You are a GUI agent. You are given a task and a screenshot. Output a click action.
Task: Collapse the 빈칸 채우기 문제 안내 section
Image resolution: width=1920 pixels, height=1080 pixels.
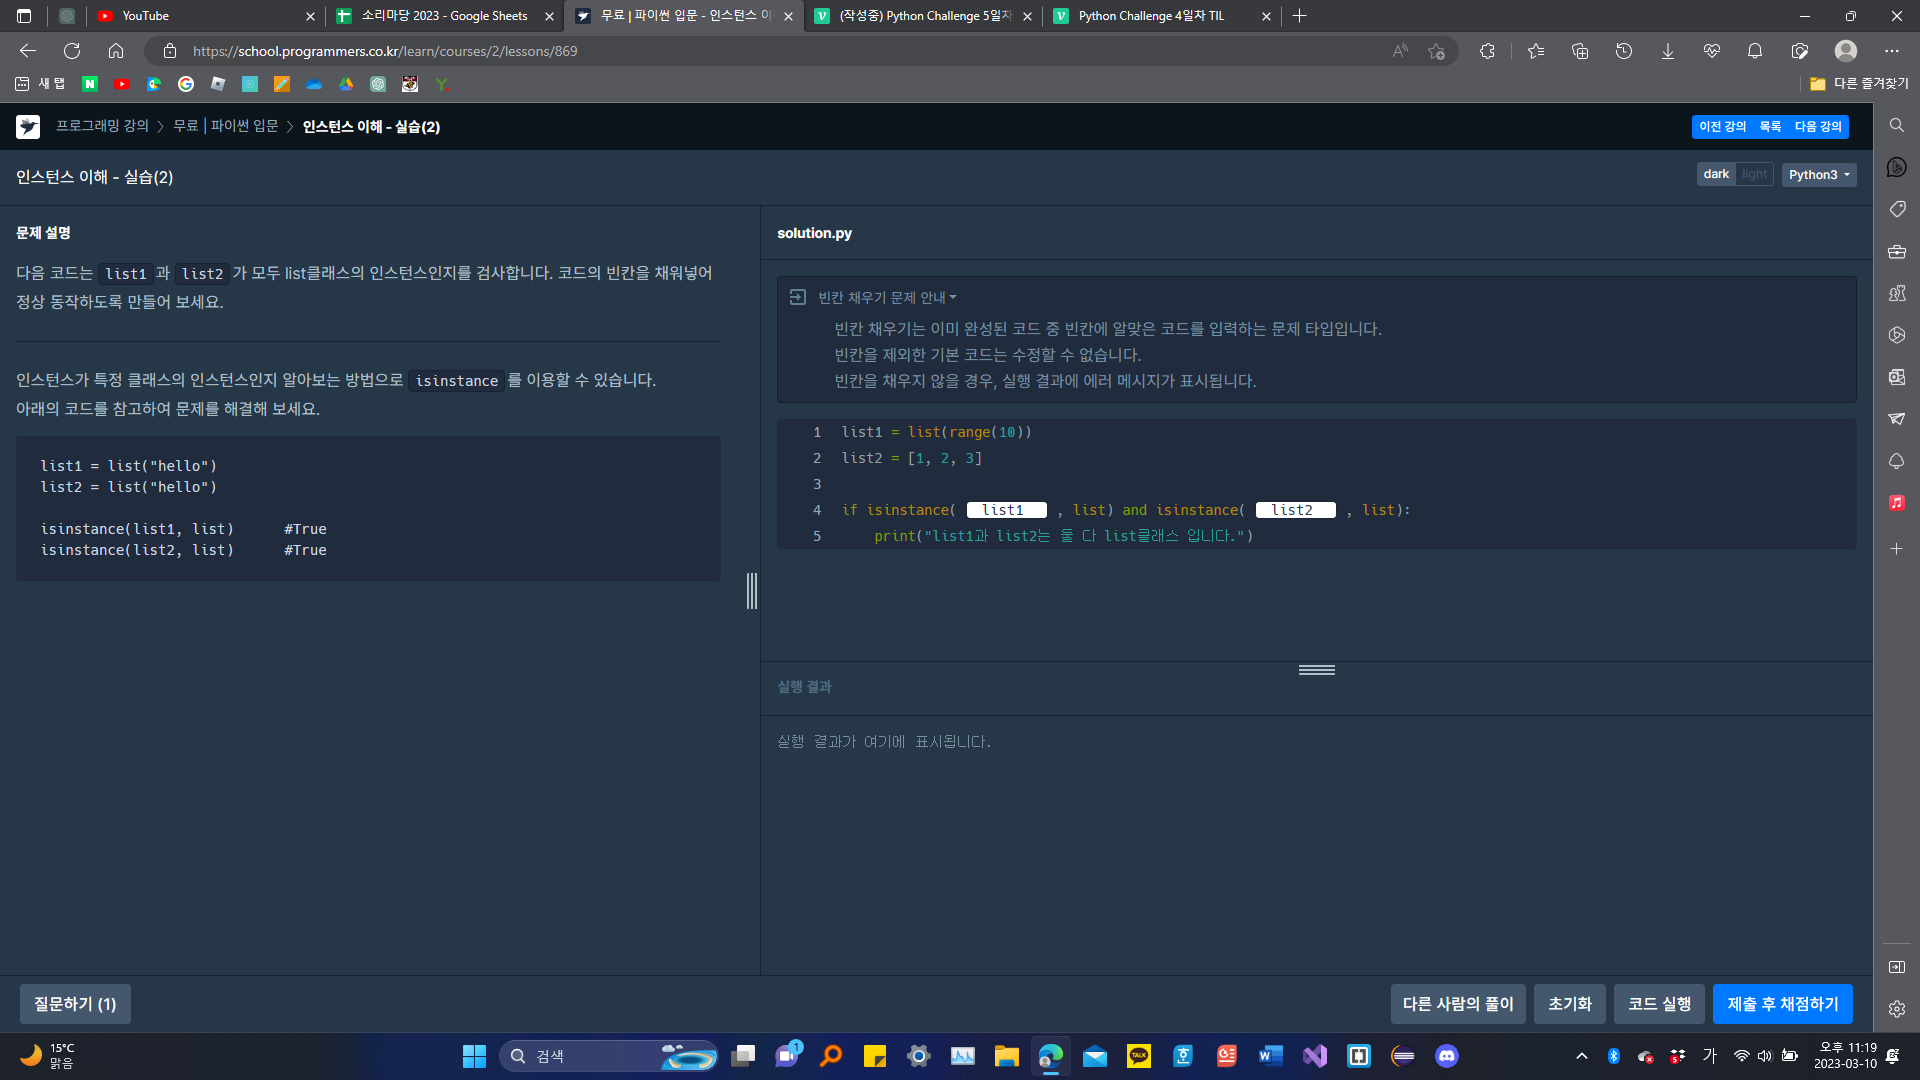(887, 298)
